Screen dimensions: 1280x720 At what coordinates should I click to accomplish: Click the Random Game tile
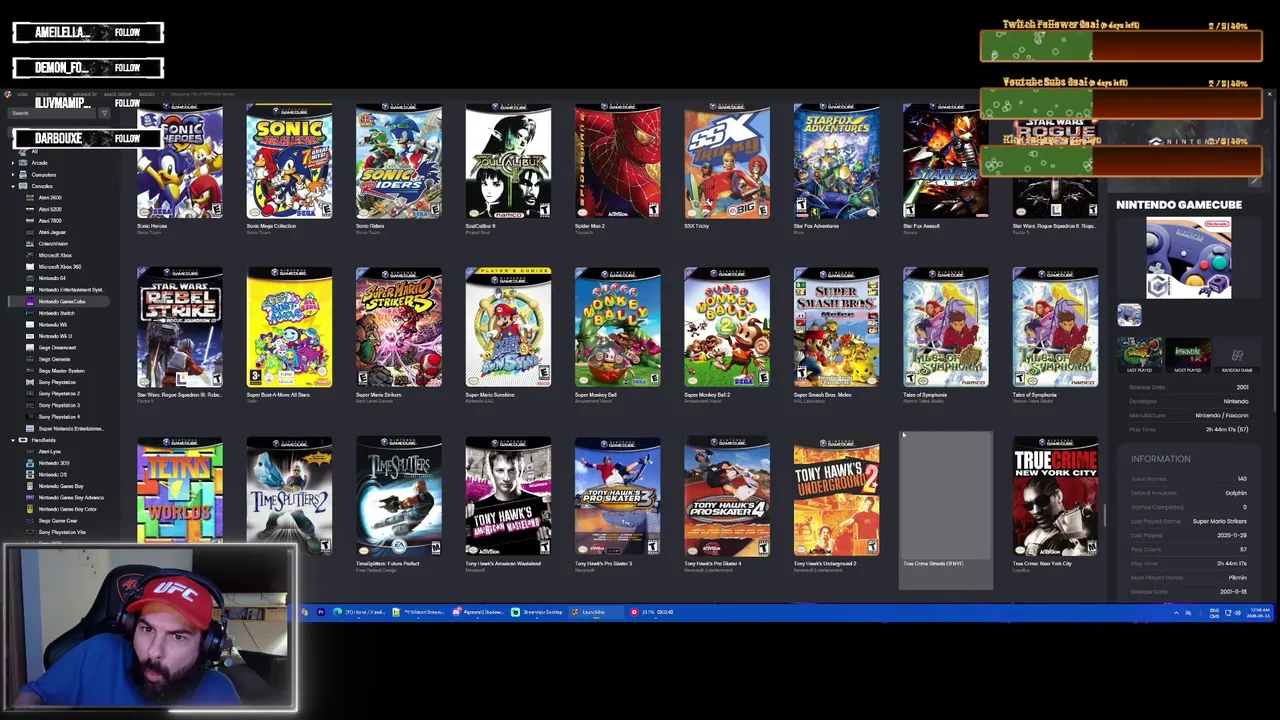pyautogui.click(x=1237, y=355)
